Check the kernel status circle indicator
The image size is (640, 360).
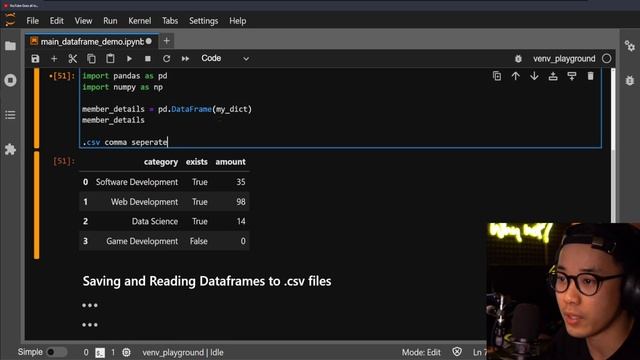click(607, 59)
